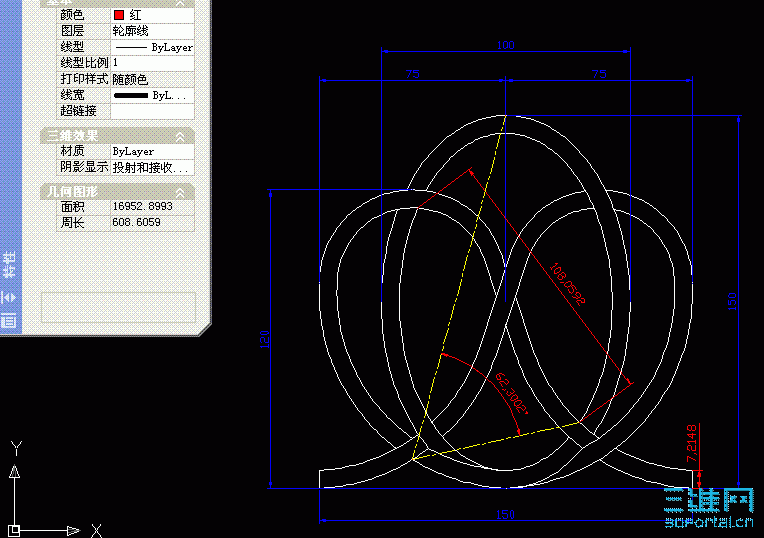Open the 图层 value 轮廓线 dropdown
This screenshot has width=764, height=538.
153,31
